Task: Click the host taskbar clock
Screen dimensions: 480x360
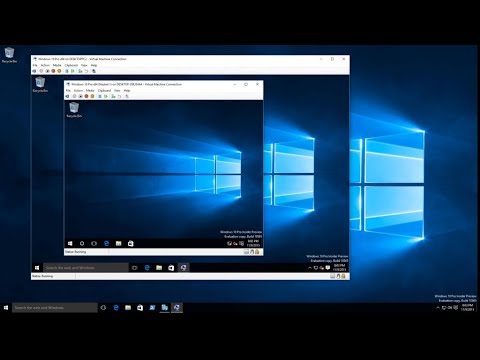Action: (467, 308)
